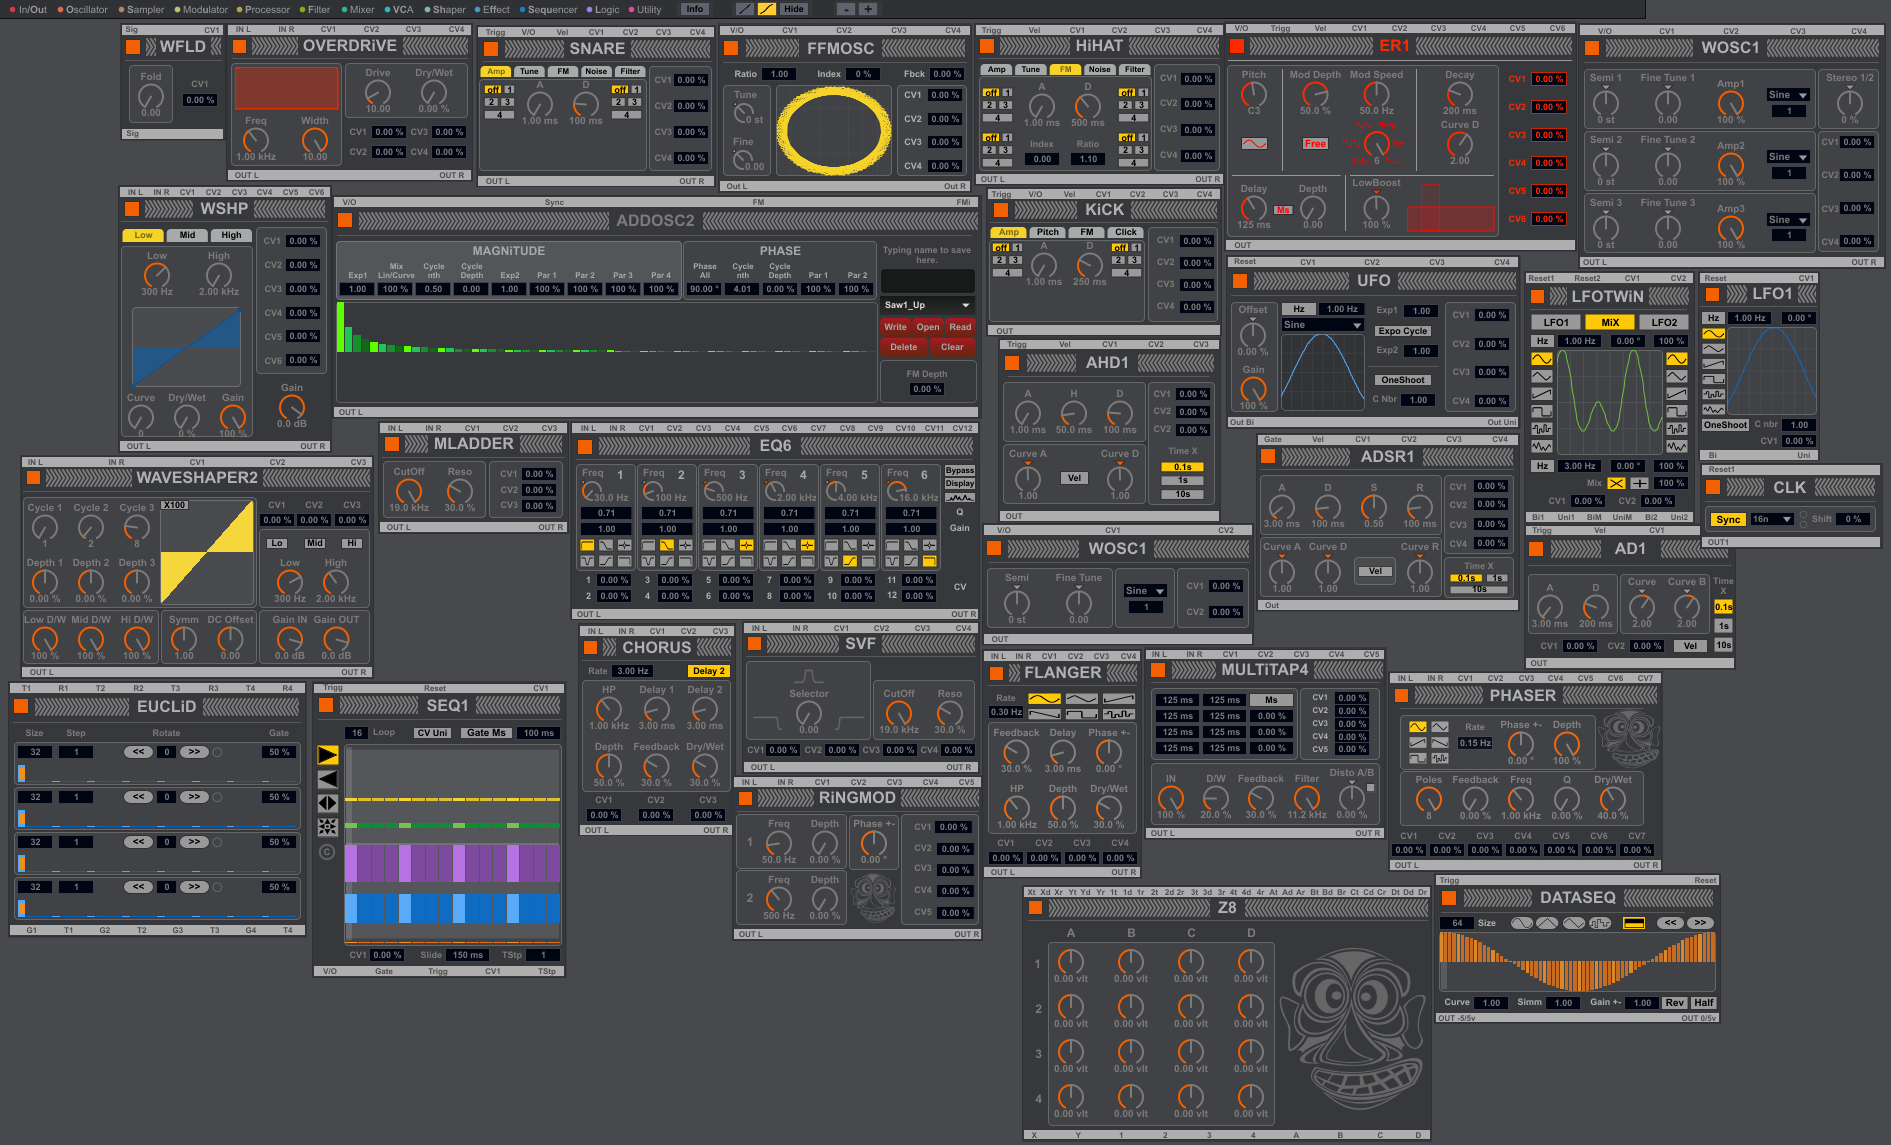
Task: Click the sine wave icon in PHASER
Action: [1418, 727]
